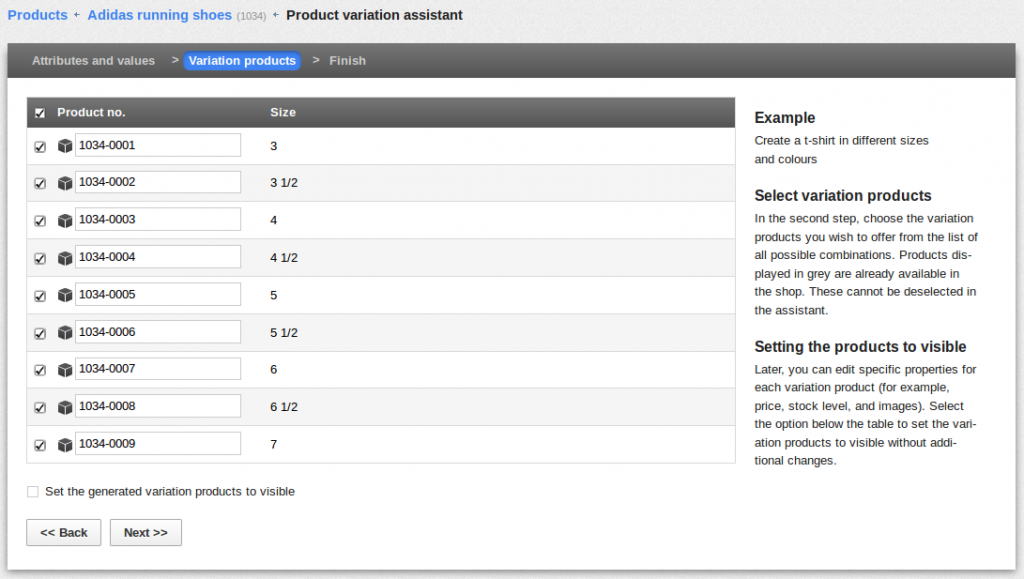Click product box icon for 1034-0008
1024x579 pixels.
(65, 407)
